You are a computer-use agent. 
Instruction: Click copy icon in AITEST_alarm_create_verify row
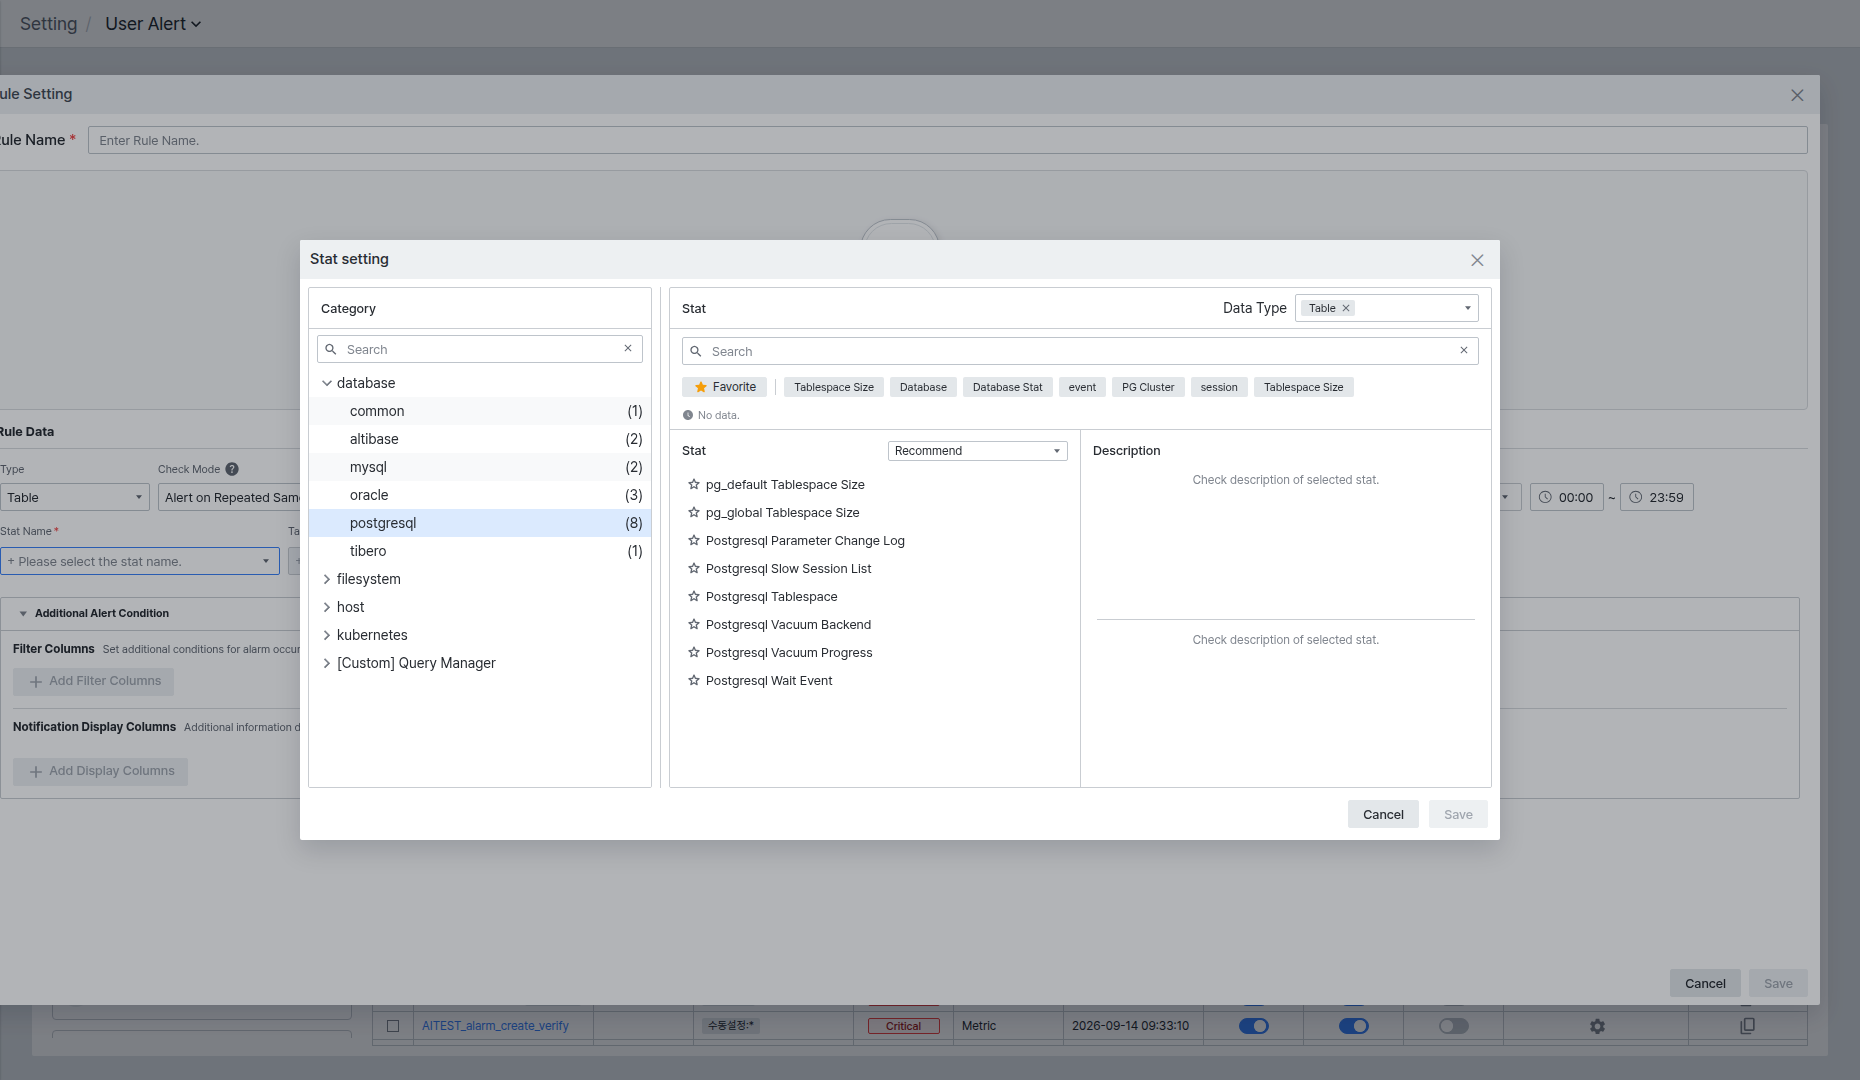[1747, 1026]
